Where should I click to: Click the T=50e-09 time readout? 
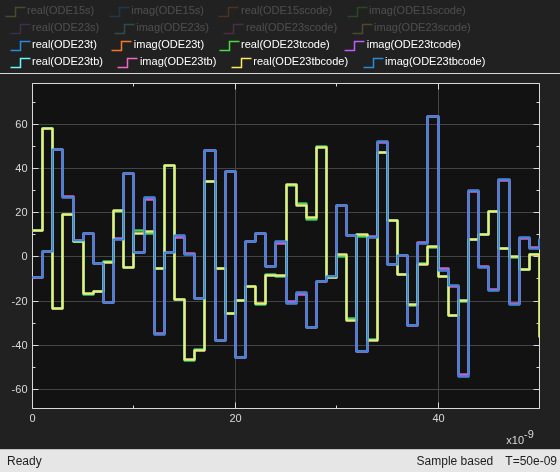[x=531, y=461]
